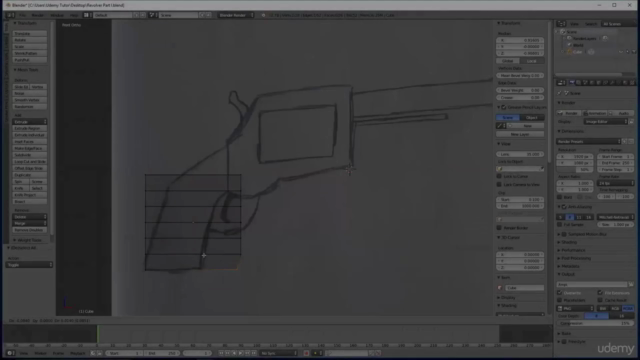The height and width of the screenshot is (360, 640).
Task: Select Object grease pencil source
Action: 532,118
